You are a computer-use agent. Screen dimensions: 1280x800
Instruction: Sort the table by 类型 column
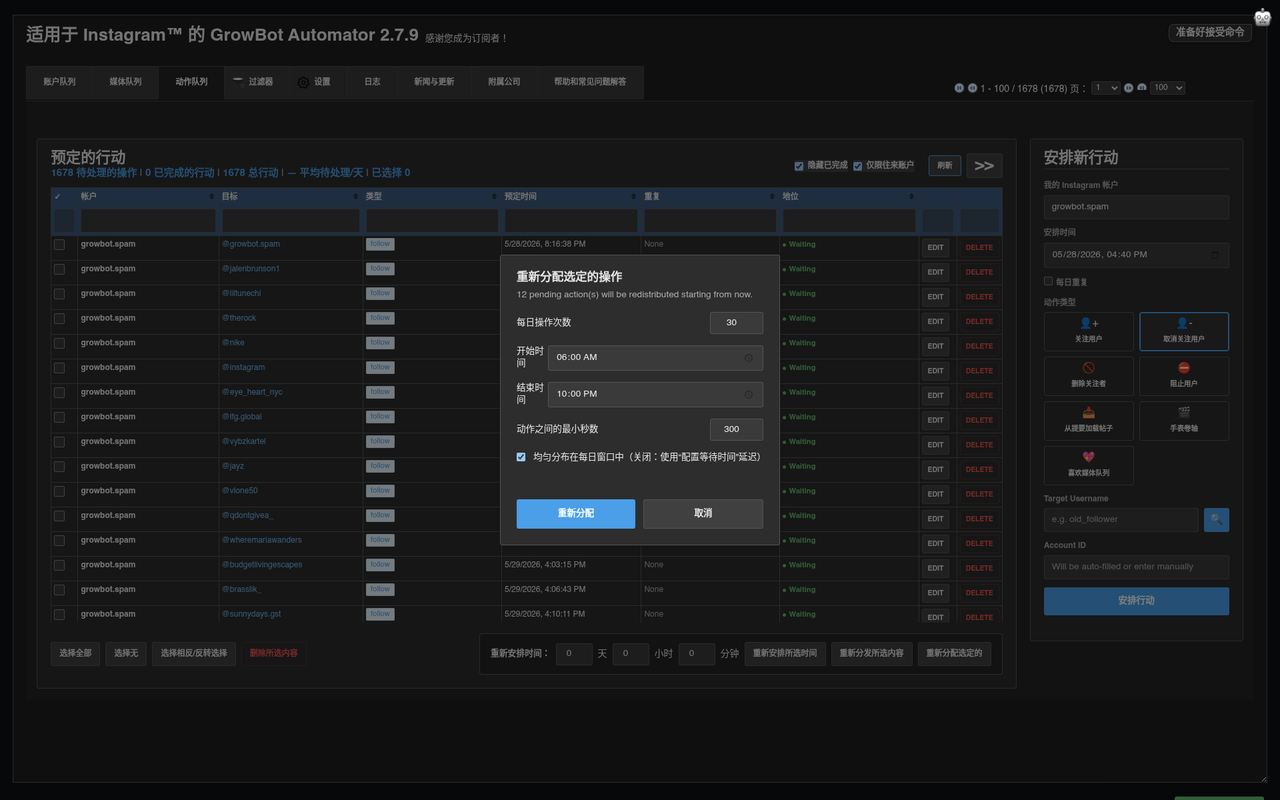432,197
